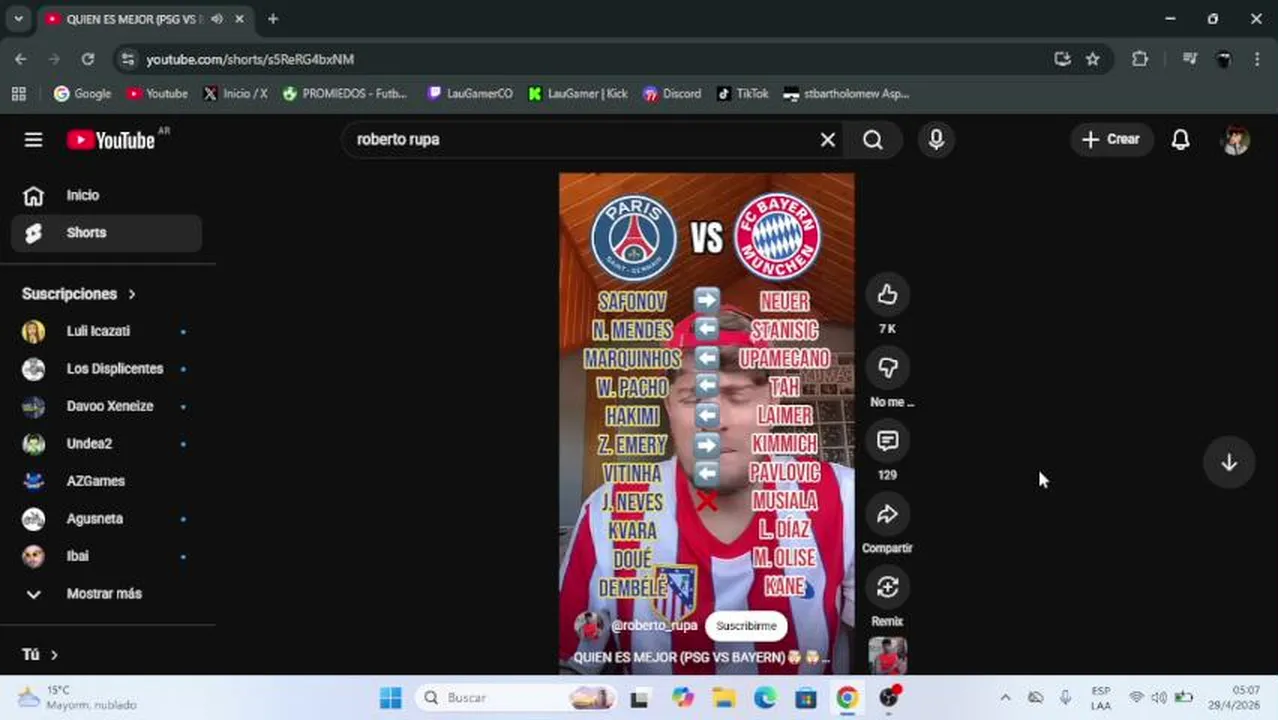Like the Short with thumbs up
Image resolution: width=1278 pixels, height=720 pixels.
(887, 294)
